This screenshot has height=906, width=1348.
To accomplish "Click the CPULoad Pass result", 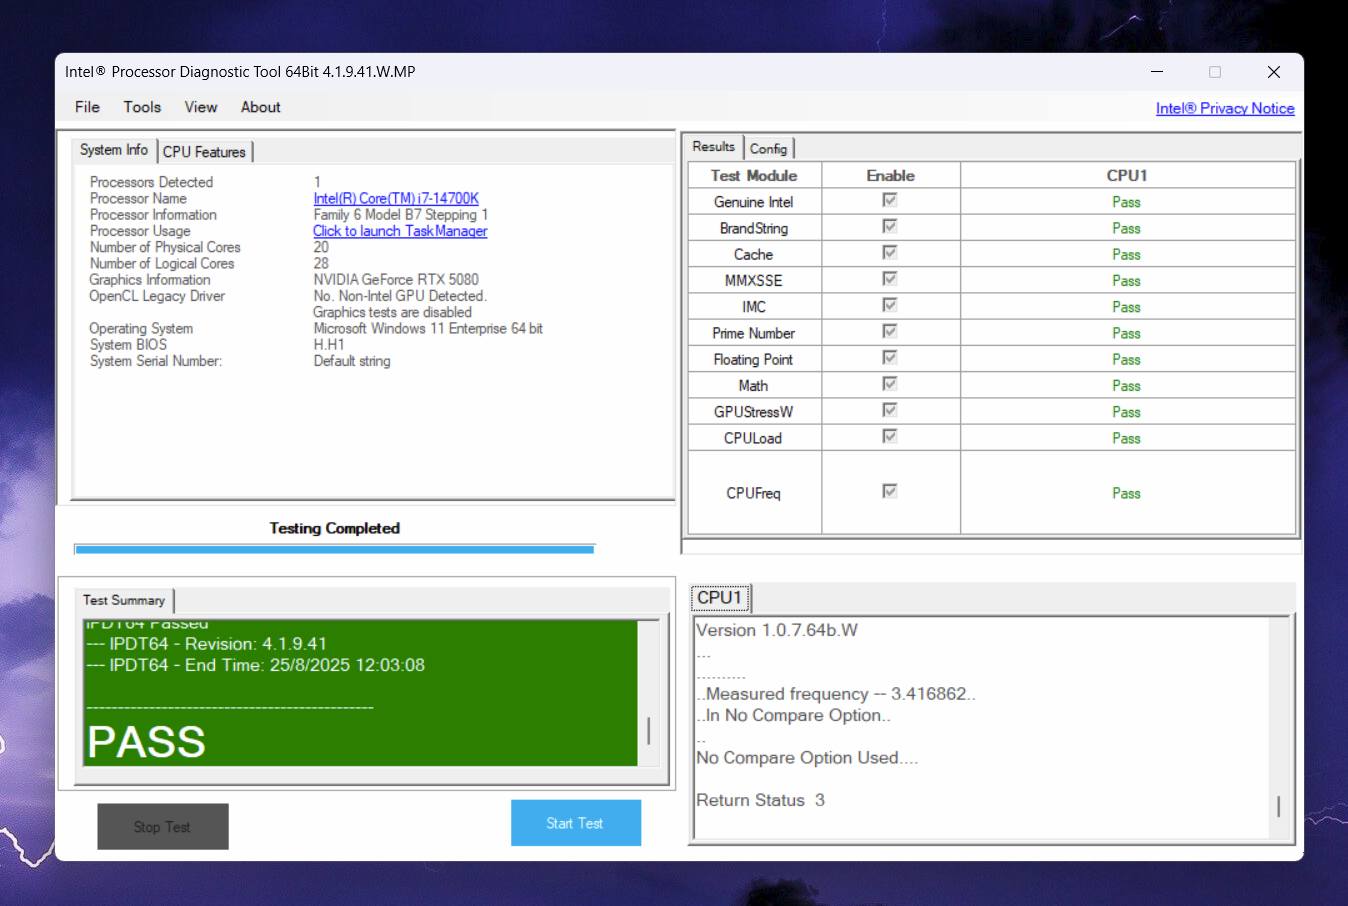I will coord(1127,438).
